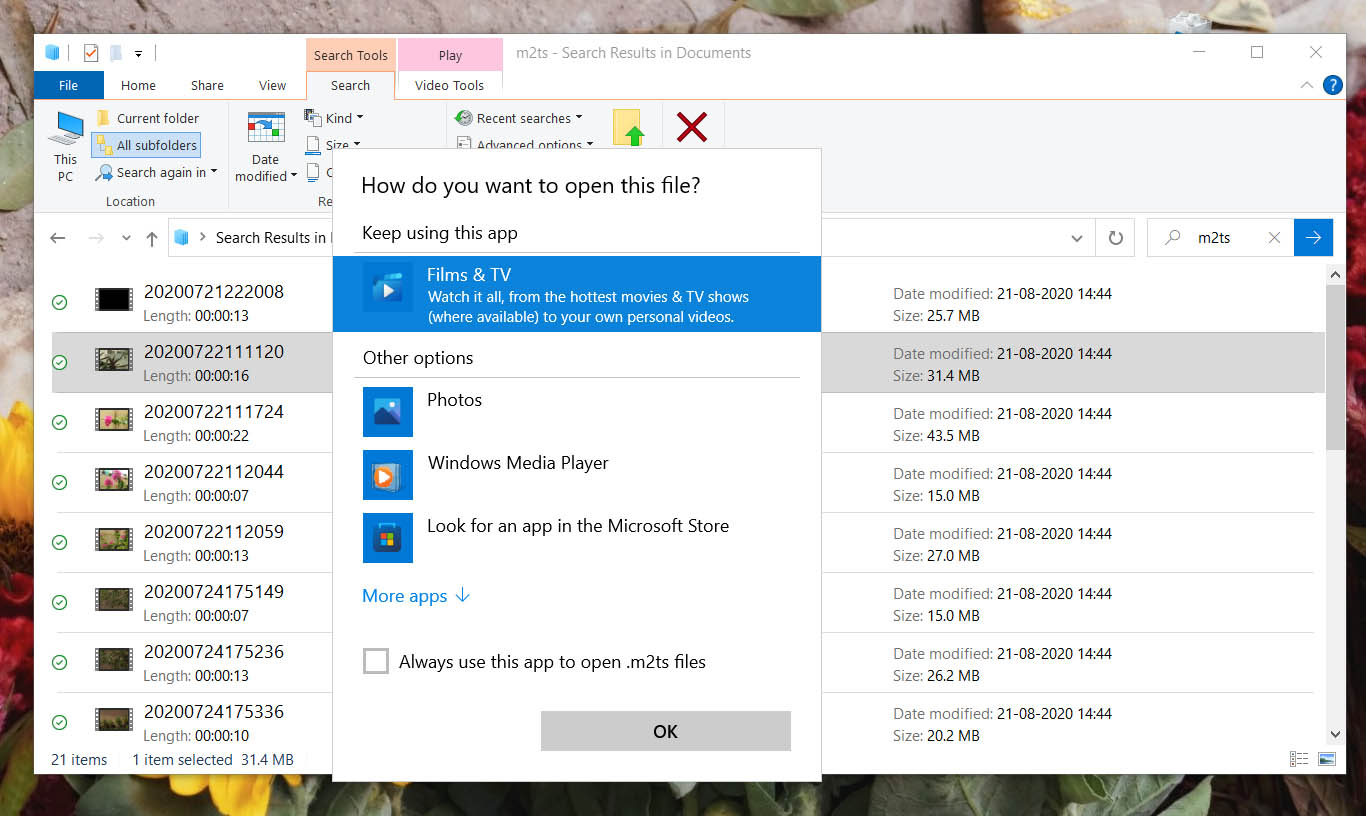The height and width of the screenshot is (816, 1366).
Task: Click the vertical scrollbar thumb
Action: tap(1335, 366)
